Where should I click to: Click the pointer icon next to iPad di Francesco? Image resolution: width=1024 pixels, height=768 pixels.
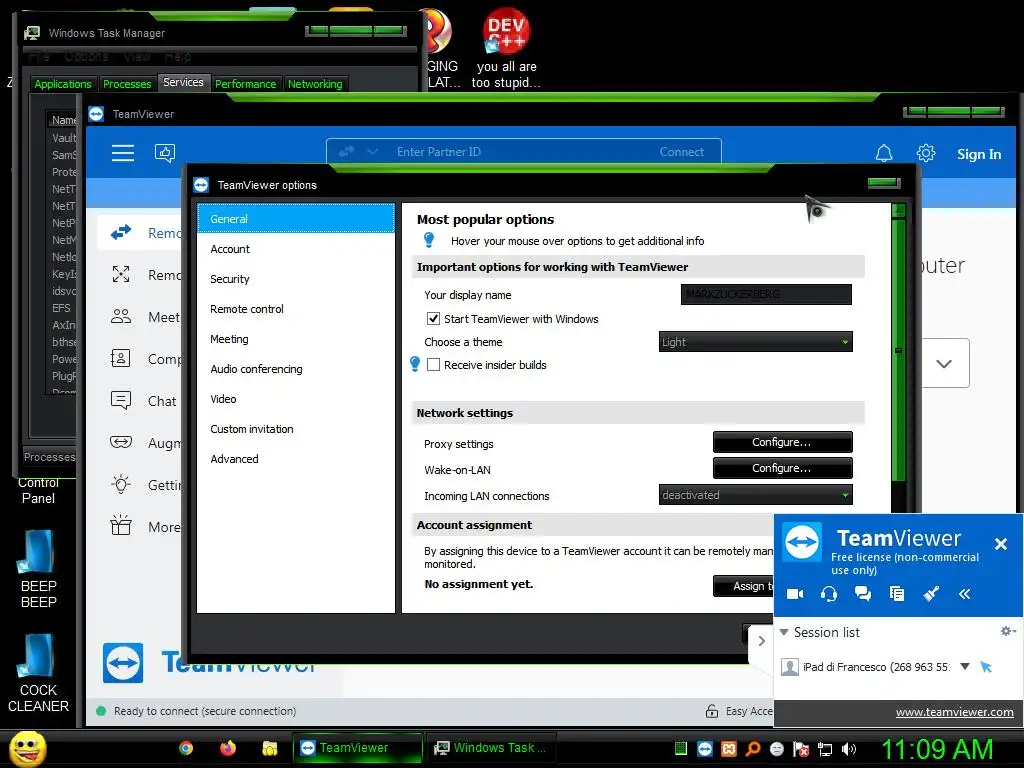[x=986, y=667]
